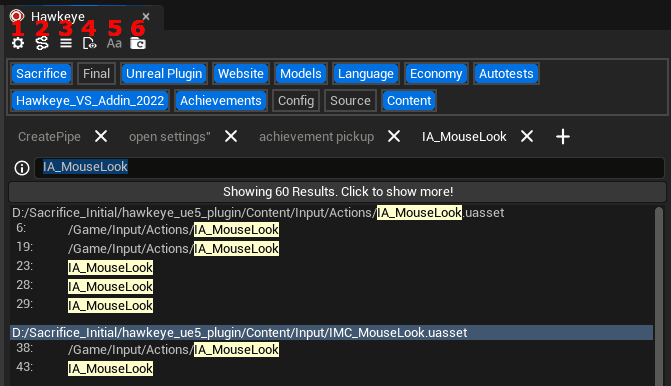
Task: Toggle the Achievements tag
Action: pos(221,101)
